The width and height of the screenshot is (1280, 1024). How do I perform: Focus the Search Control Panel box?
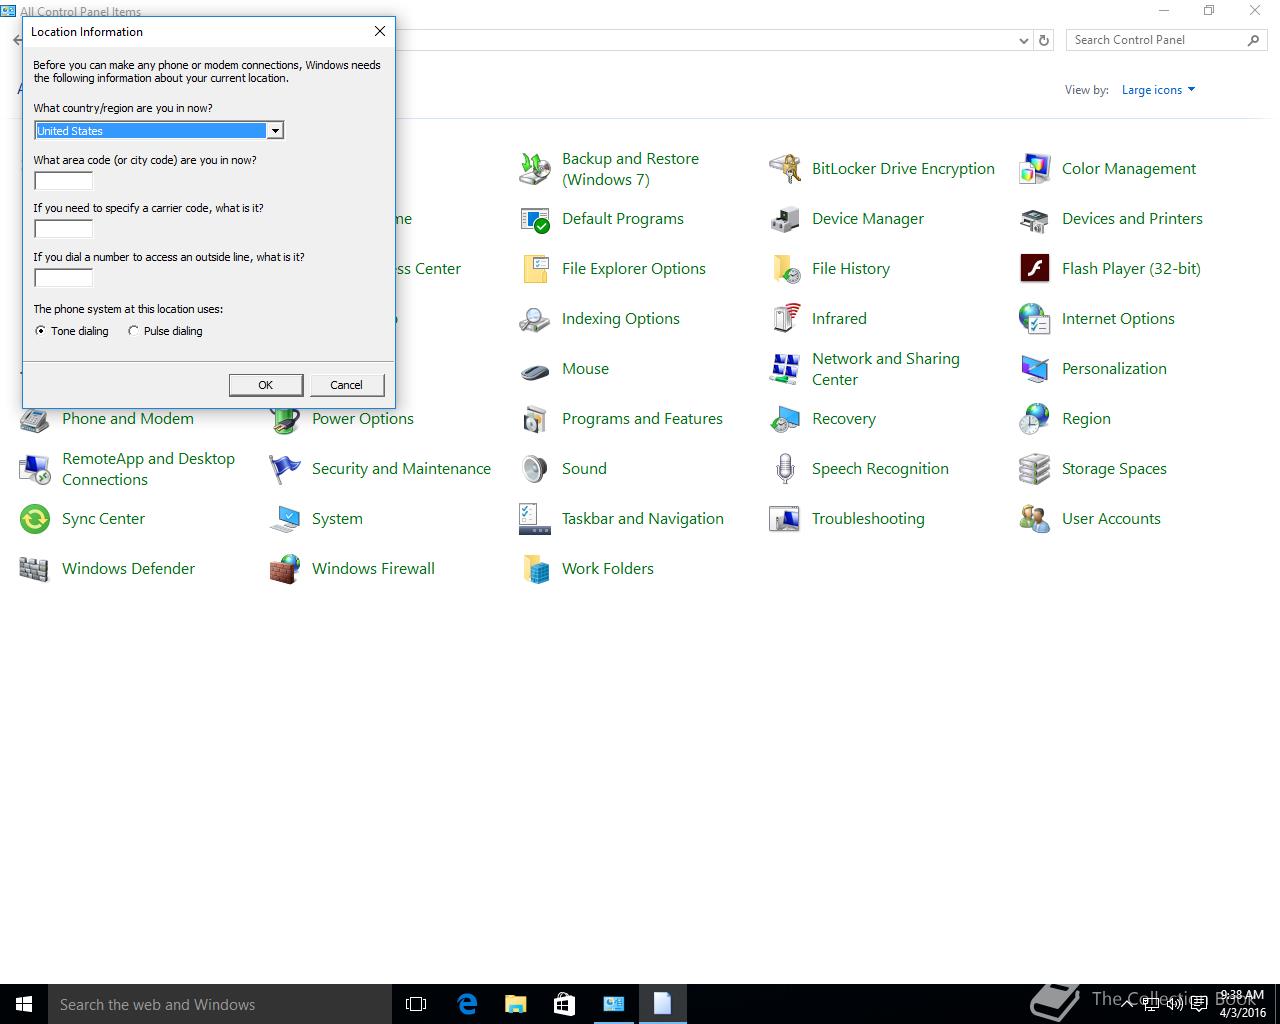pos(1156,40)
